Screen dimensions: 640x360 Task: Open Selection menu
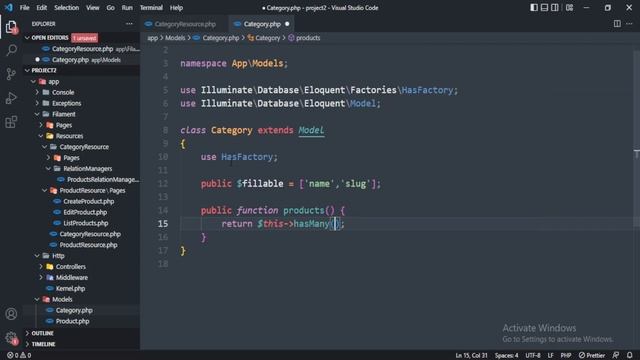coord(66,8)
